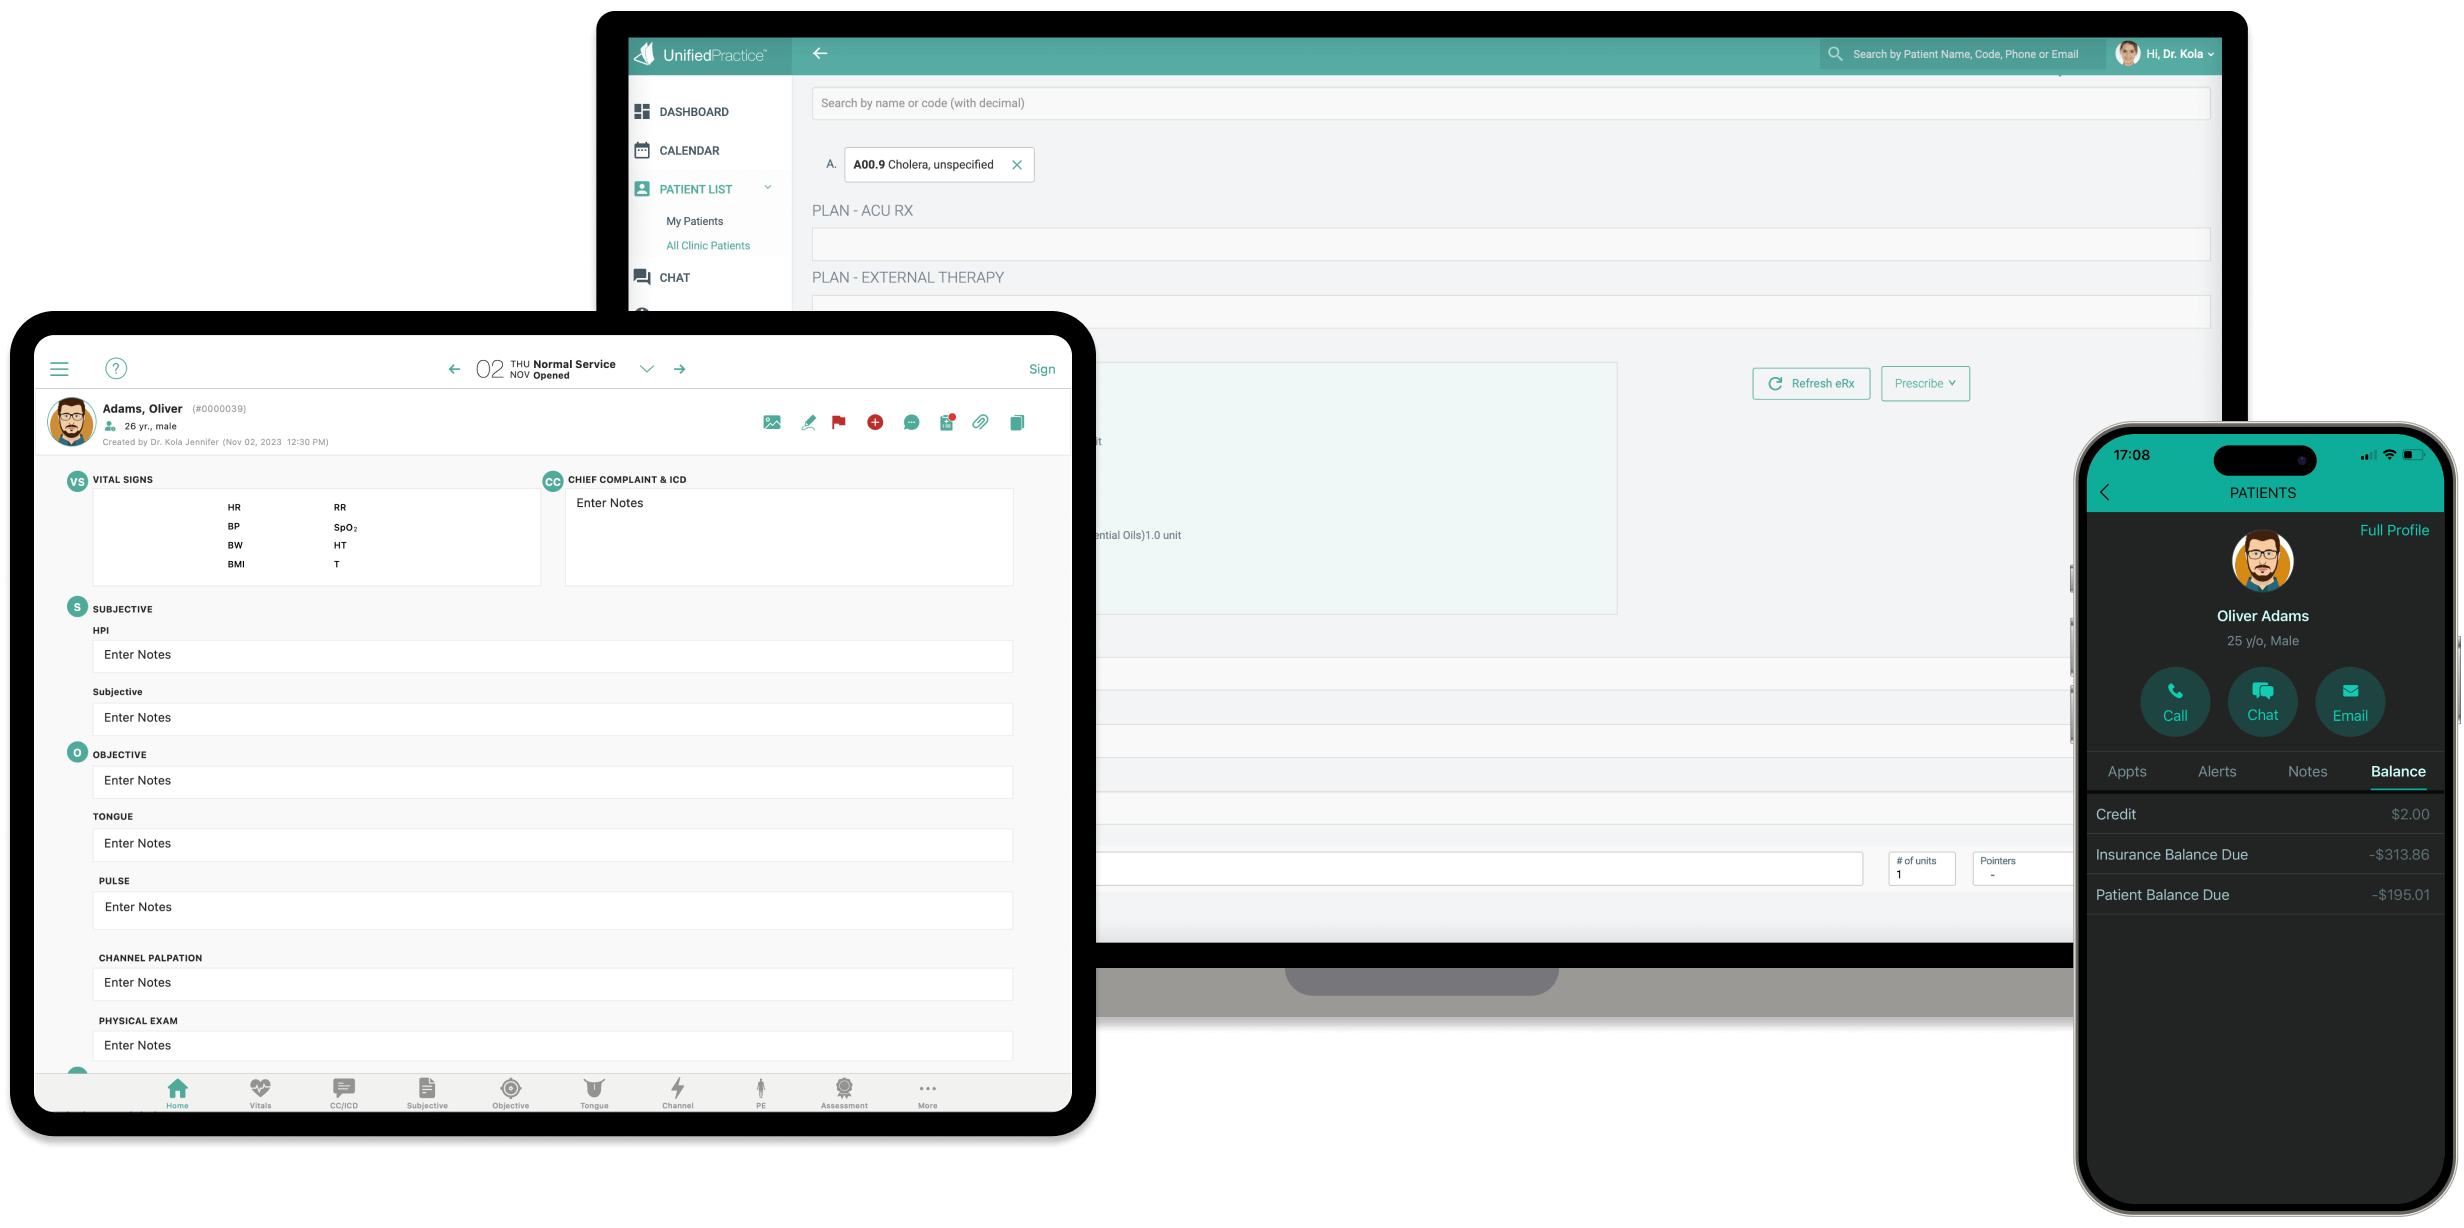The height and width of the screenshot is (1228, 2464).
Task: Open Vitals from the bottom toolbar
Action: pos(260,1093)
